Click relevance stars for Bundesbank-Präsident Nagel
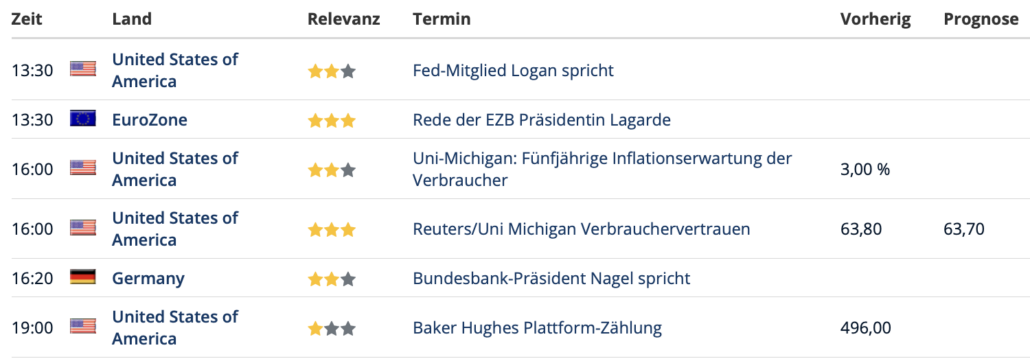The height and width of the screenshot is (361, 1030). click(x=332, y=280)
